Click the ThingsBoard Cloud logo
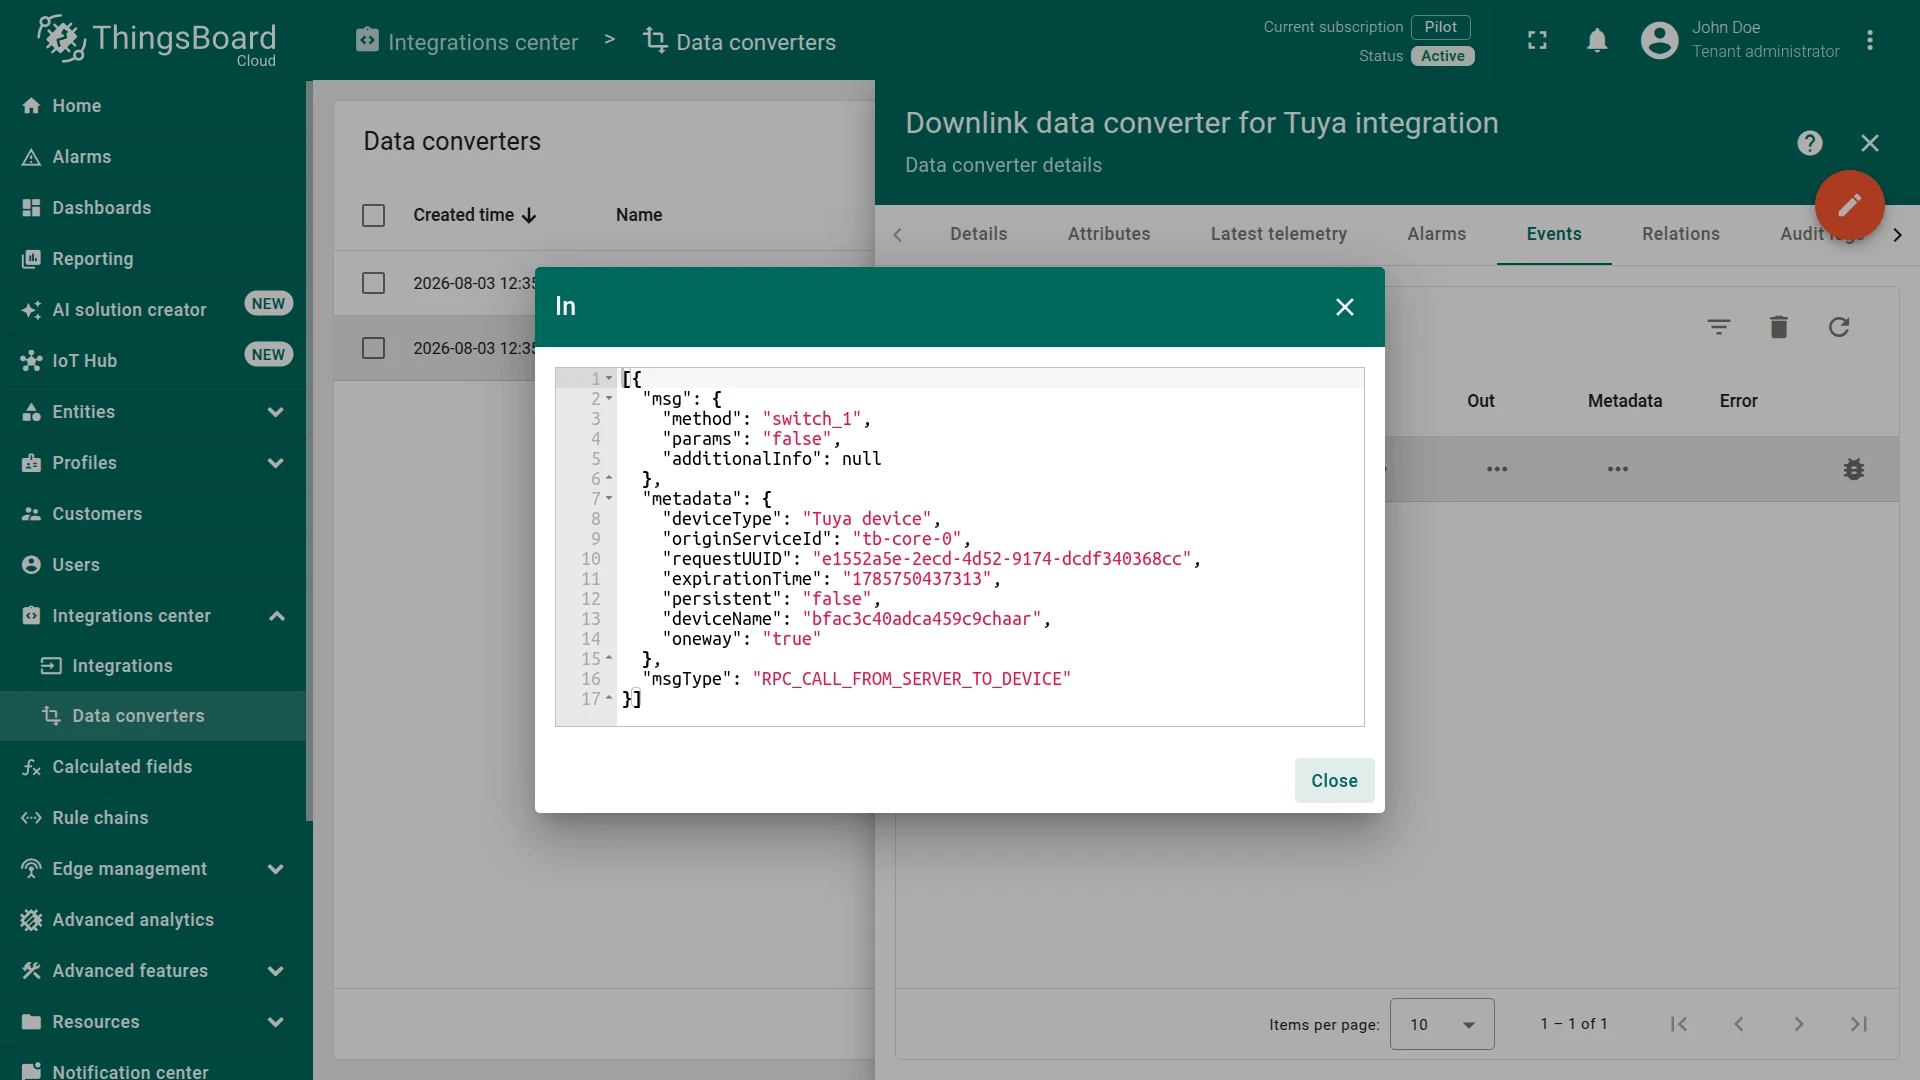Screen dimensions: 1920x1080 click(157, 40)
